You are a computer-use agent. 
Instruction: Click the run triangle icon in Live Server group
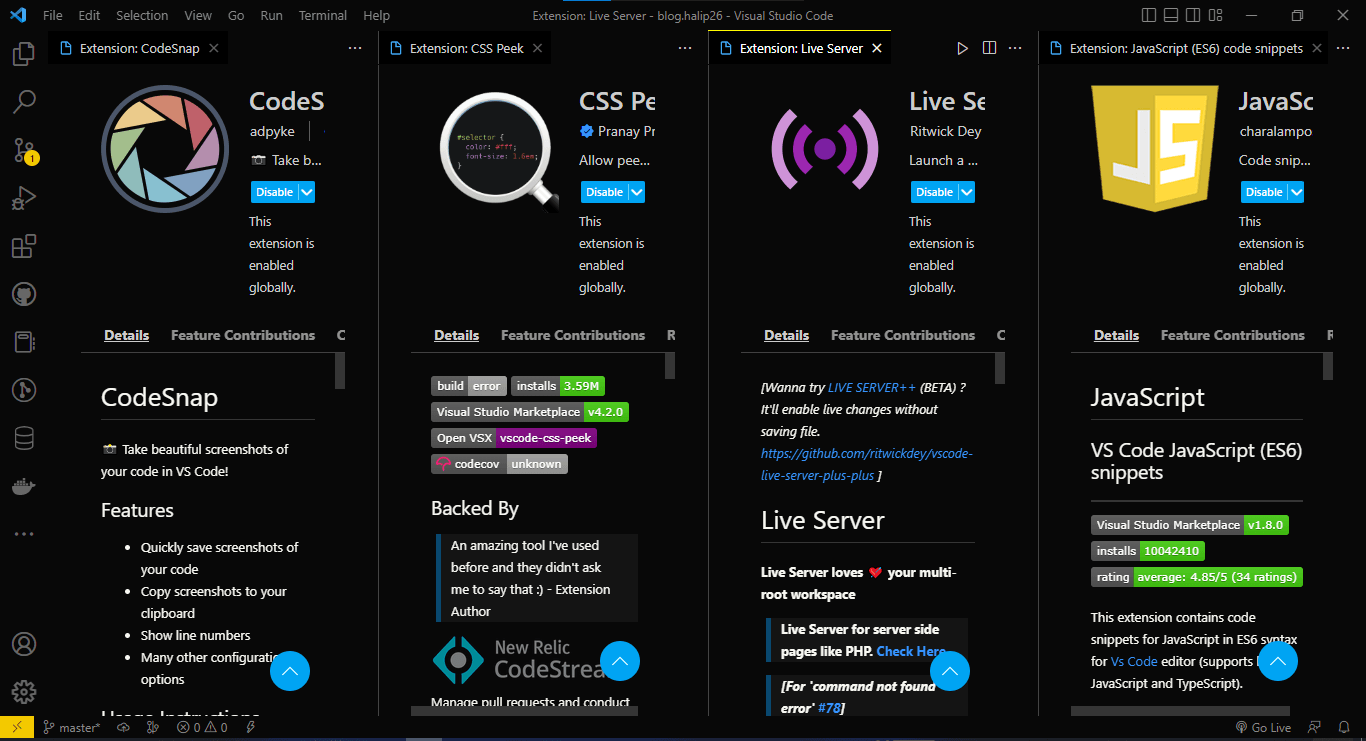click(x=962, y=48)
